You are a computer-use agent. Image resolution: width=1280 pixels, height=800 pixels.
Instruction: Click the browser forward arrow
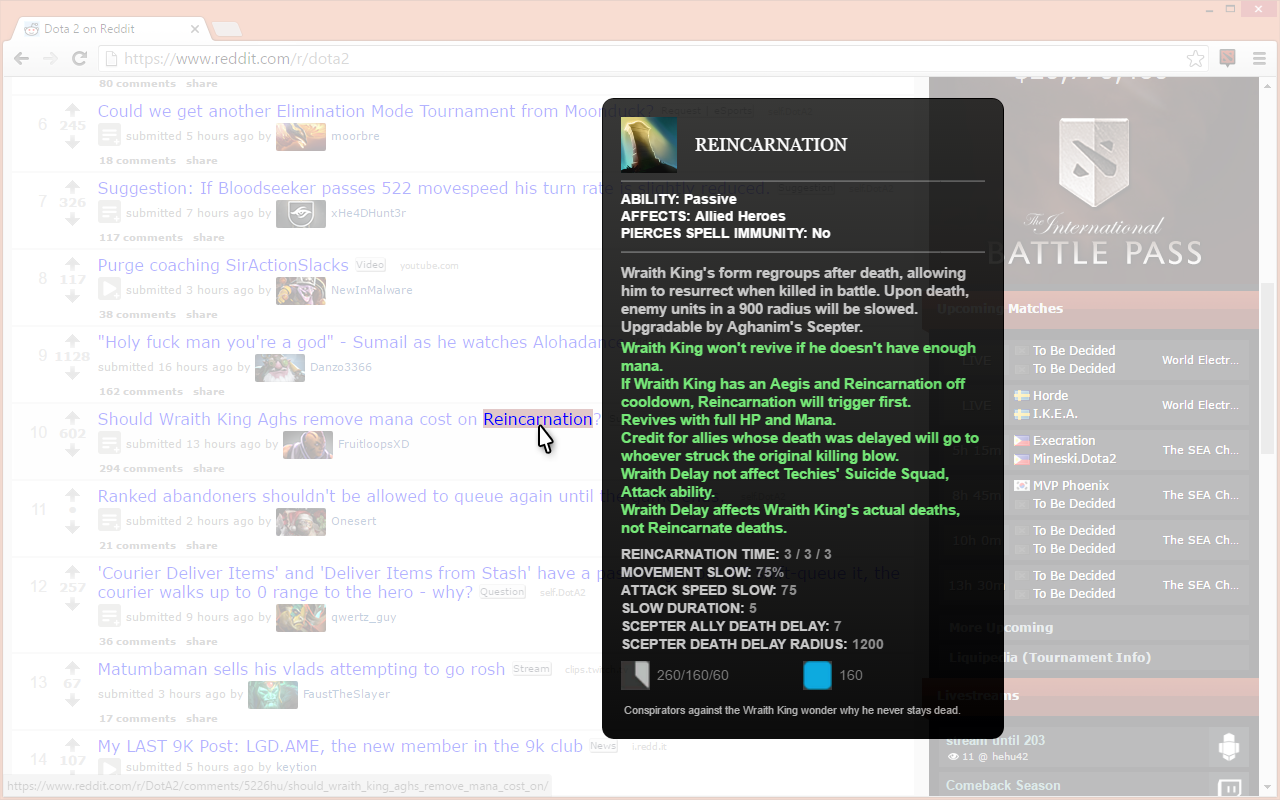pos(50,59)
